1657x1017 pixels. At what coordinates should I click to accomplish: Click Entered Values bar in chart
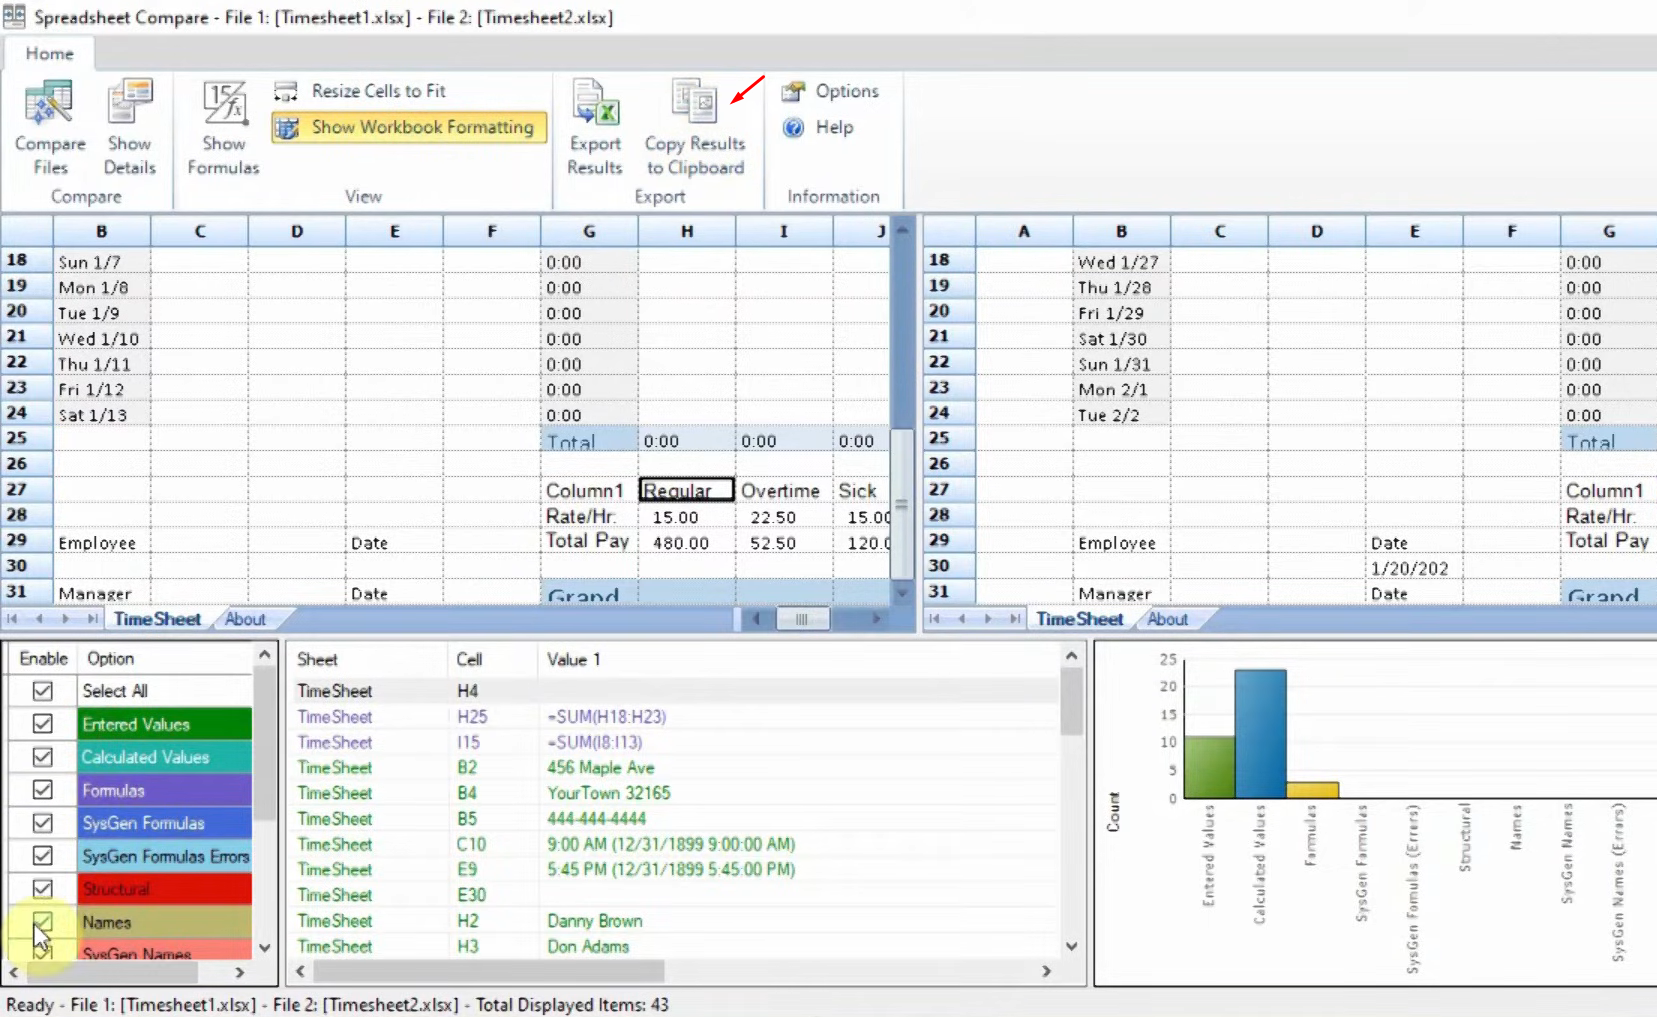(1209, 768)
